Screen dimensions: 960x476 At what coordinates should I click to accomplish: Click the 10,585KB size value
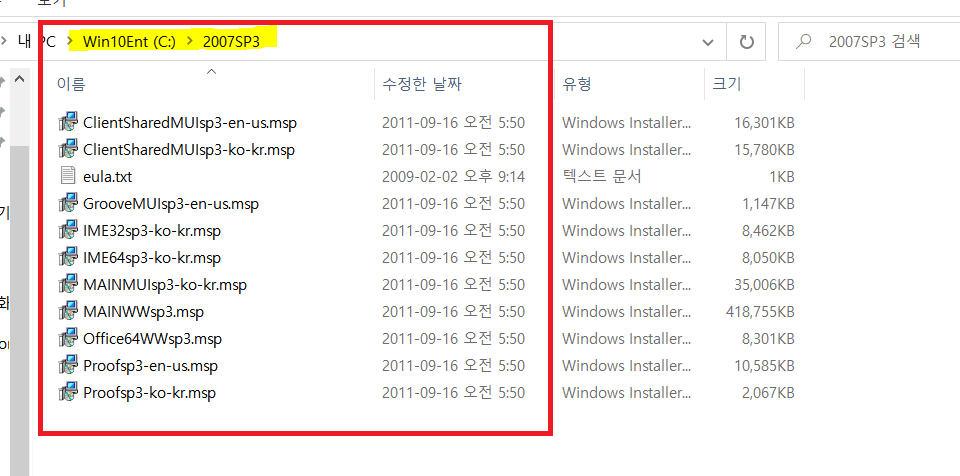coord(764,365)
